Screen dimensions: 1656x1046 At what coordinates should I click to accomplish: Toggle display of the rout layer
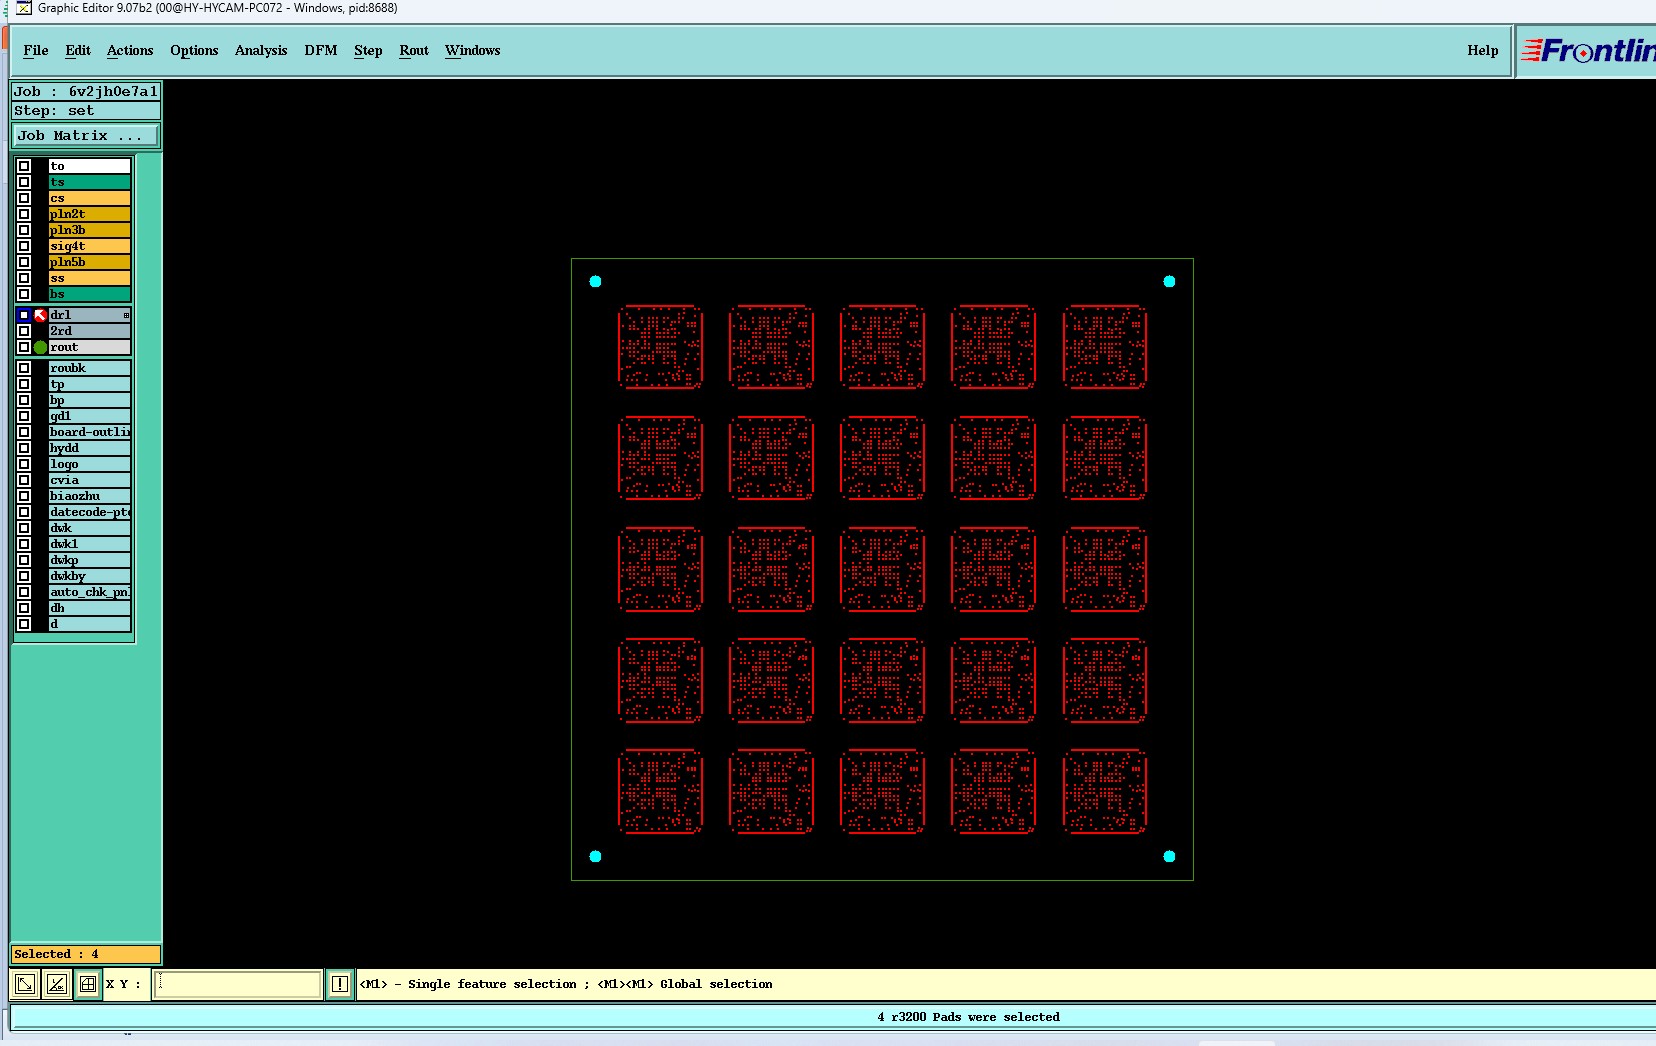(x=24, y=347)
